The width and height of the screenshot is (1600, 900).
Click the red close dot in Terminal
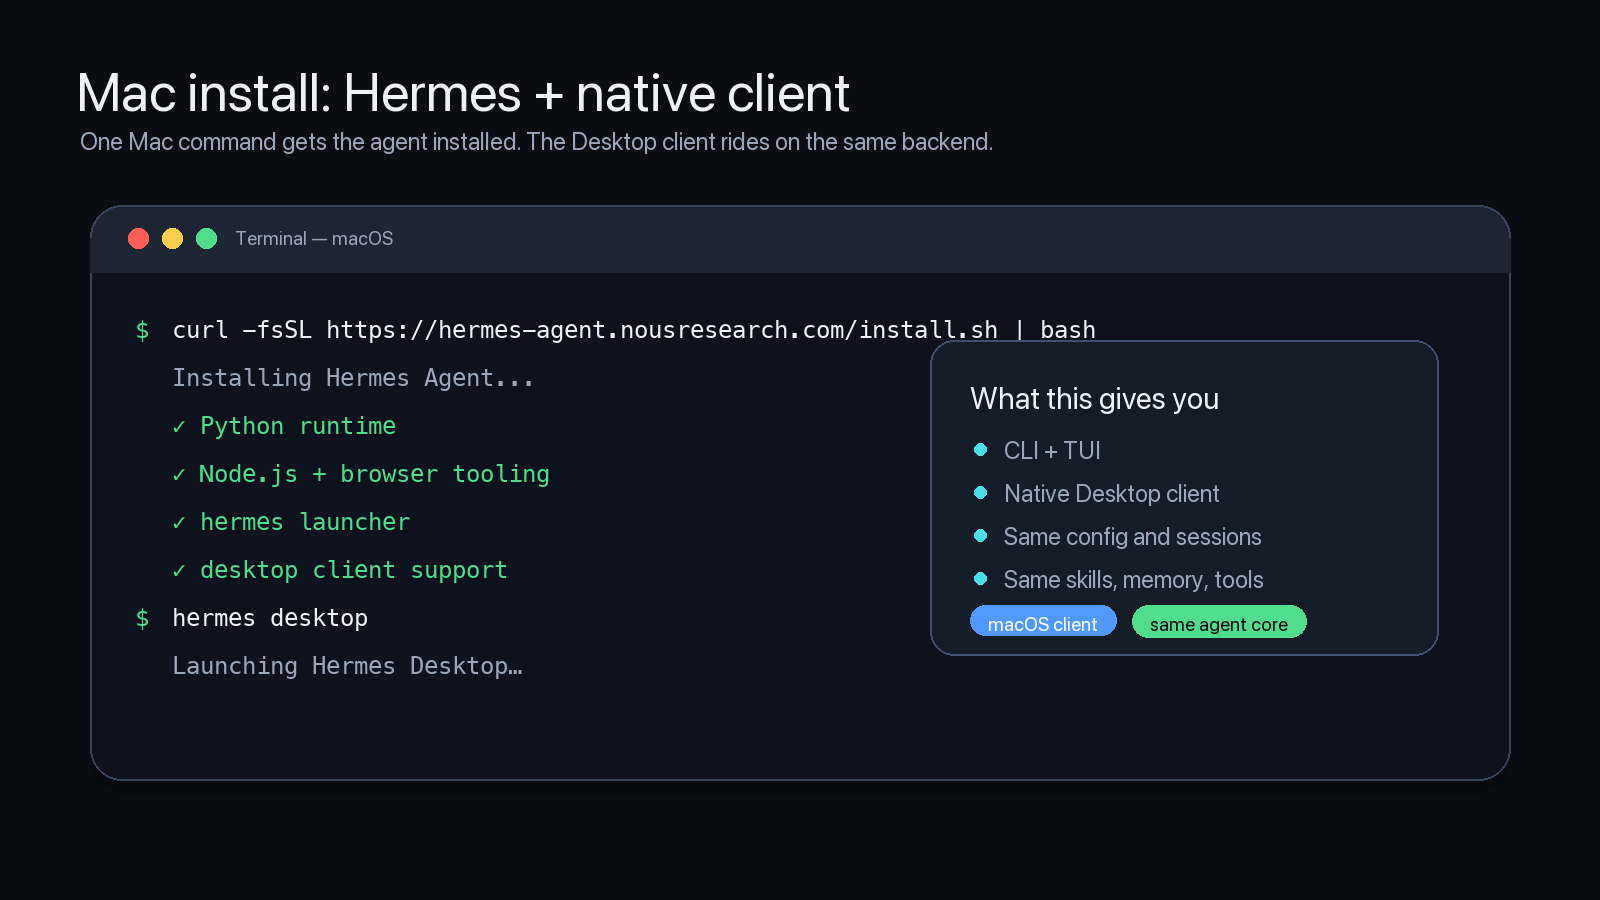click(x=139, y=238)
